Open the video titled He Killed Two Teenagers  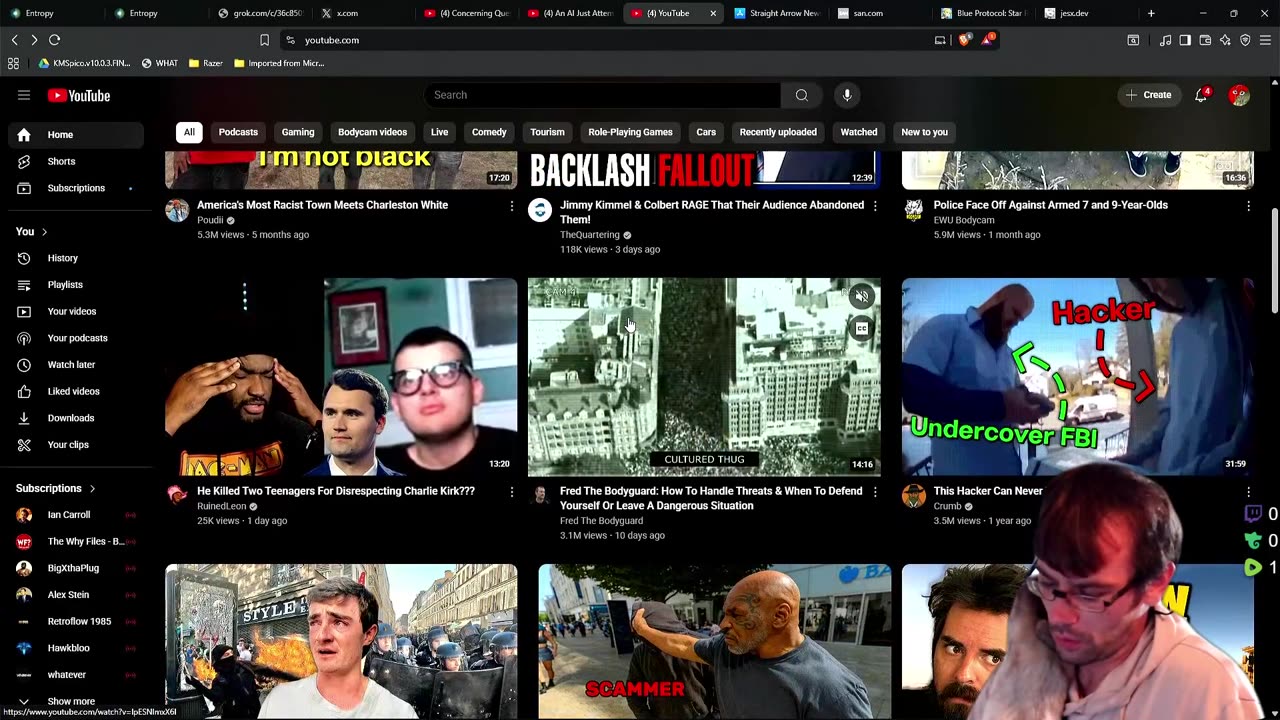[x=336, y=491]
